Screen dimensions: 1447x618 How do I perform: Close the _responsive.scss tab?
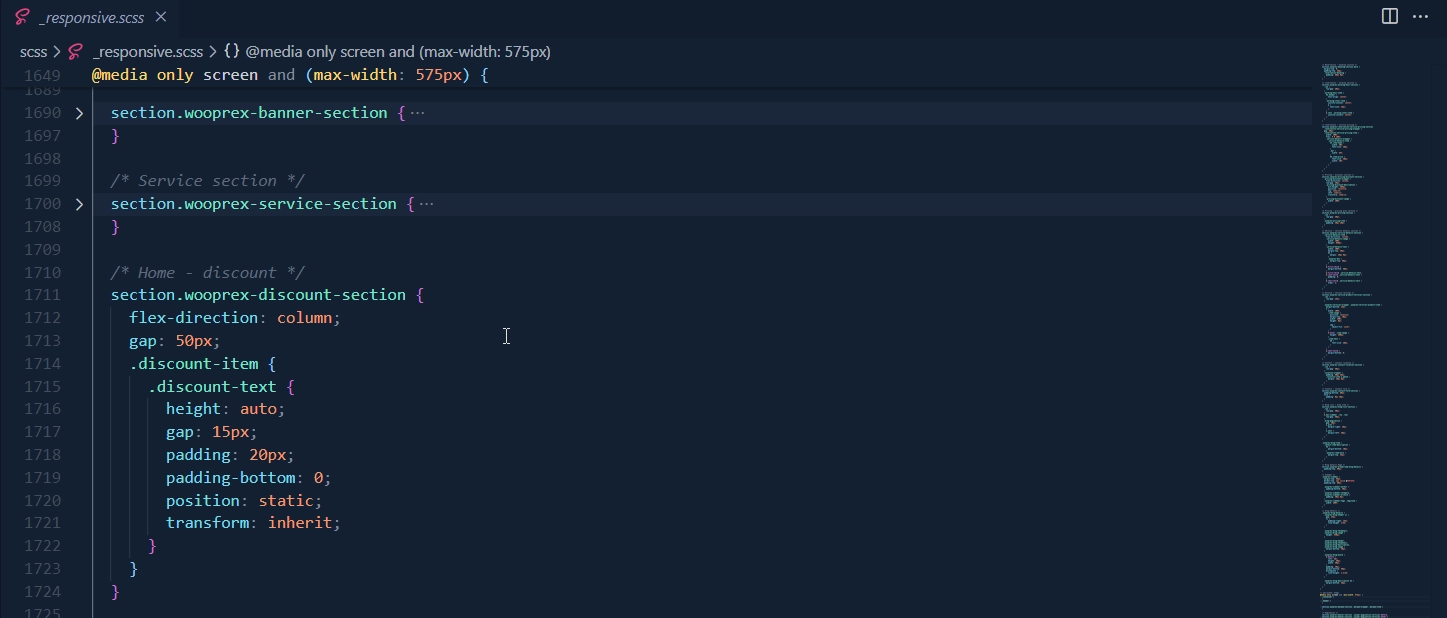pyautogui.click(x=161, y=17)
